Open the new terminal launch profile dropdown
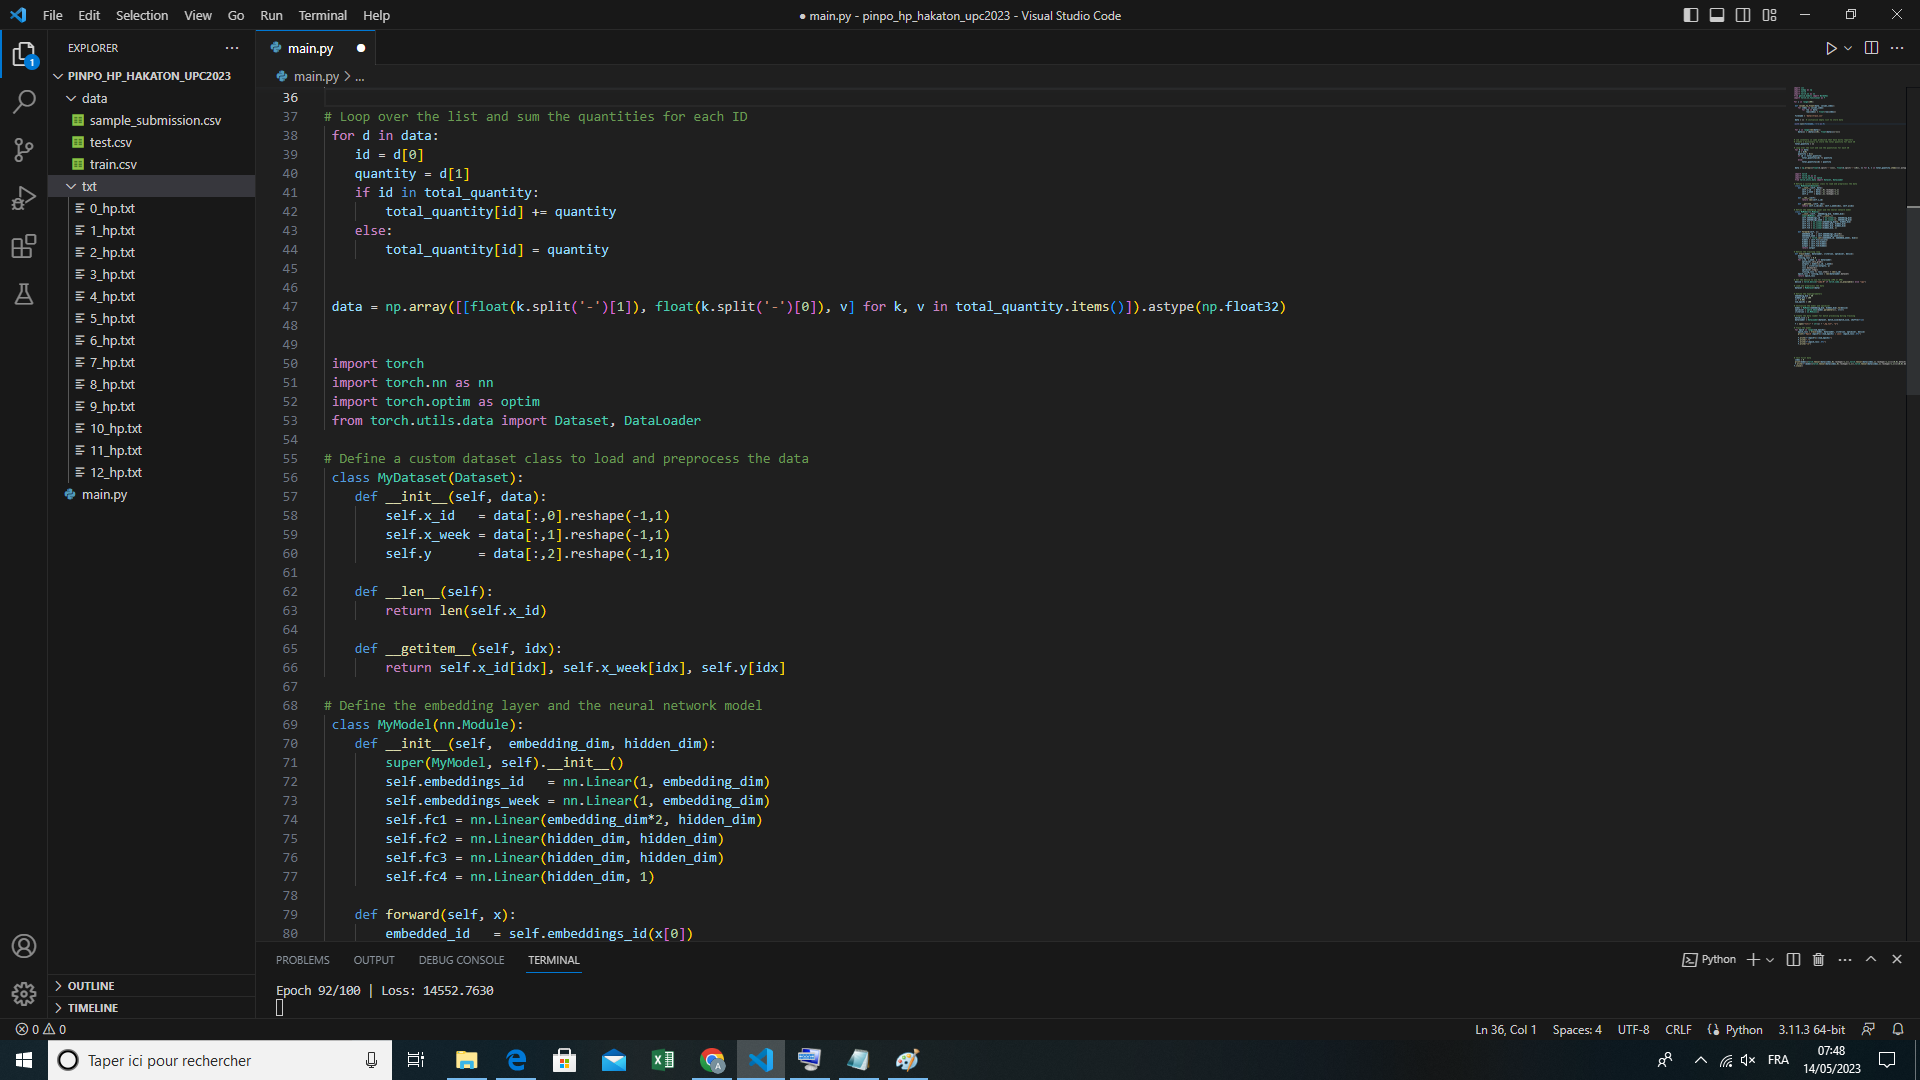This screenshot has width=1920, height=1080. [1770, 960]
